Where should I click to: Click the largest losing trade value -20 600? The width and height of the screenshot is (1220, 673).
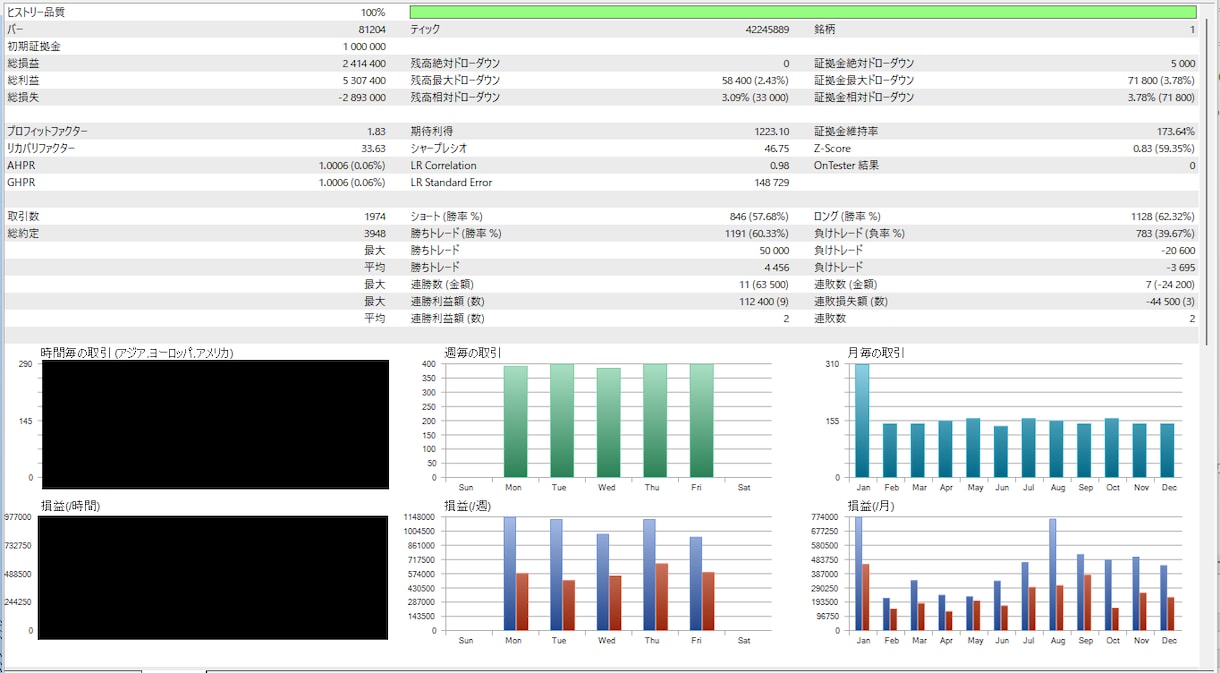pos(1178,250)
